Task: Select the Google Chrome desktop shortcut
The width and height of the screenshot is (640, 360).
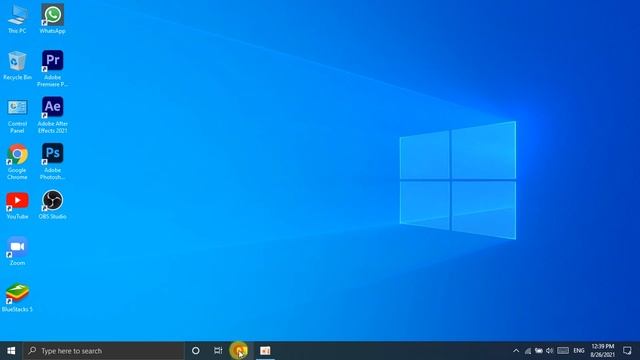Action: click(x=17, y=162)
